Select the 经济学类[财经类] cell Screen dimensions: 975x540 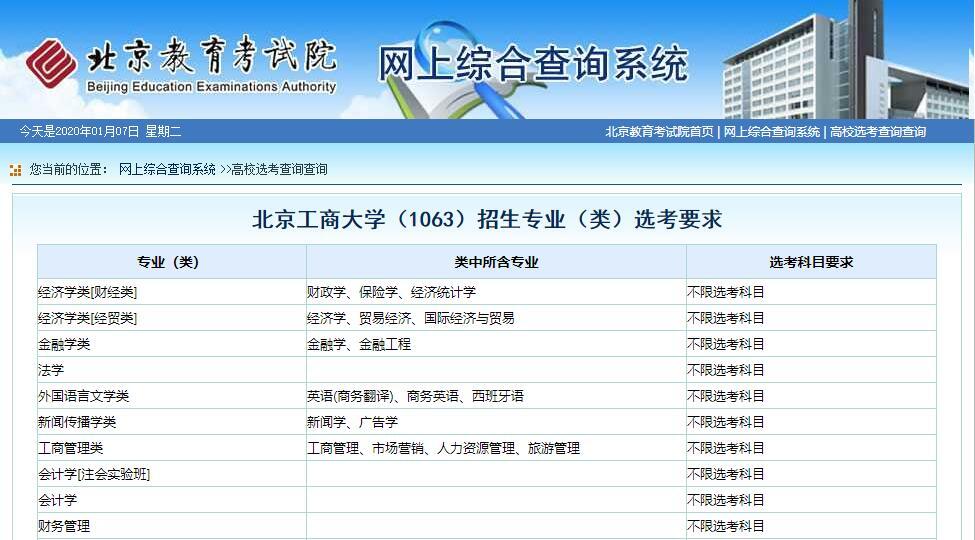[172, 292]
